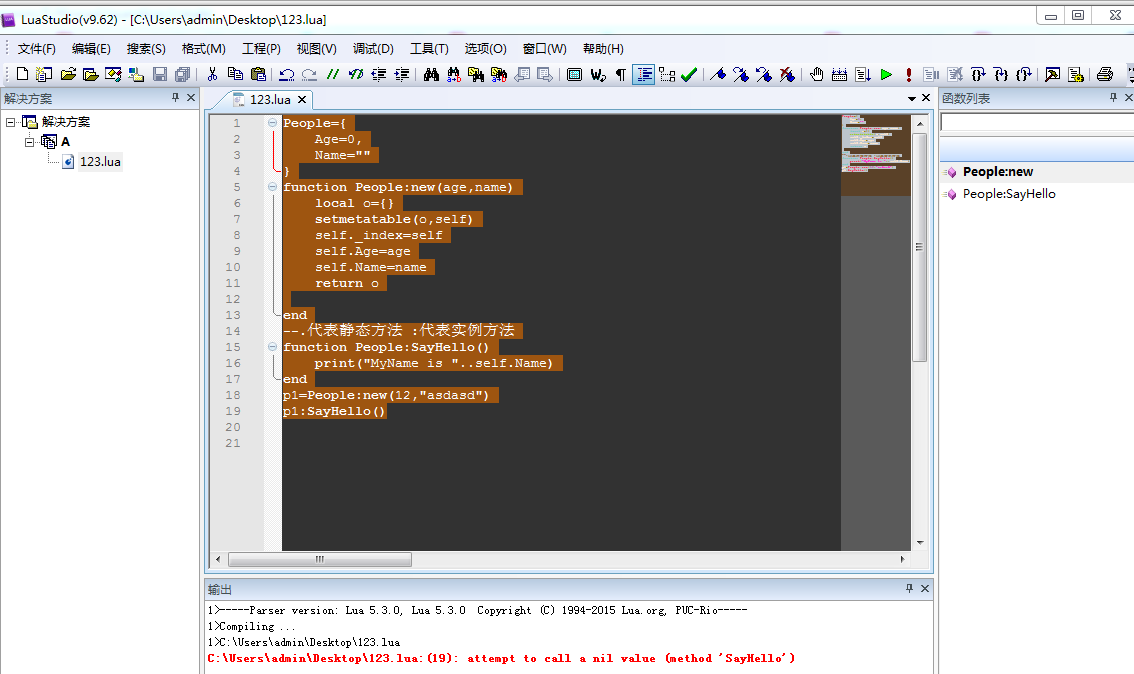This screenshot has width=1134, height=674.
Task: Comment the selected lines with the green slashes icon
Action: tap(333, 74)
